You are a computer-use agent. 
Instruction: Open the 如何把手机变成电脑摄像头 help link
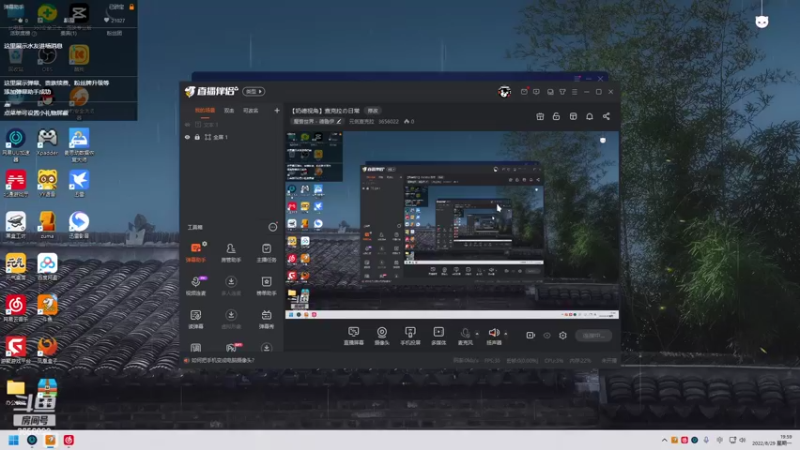[x=222, y=360]
